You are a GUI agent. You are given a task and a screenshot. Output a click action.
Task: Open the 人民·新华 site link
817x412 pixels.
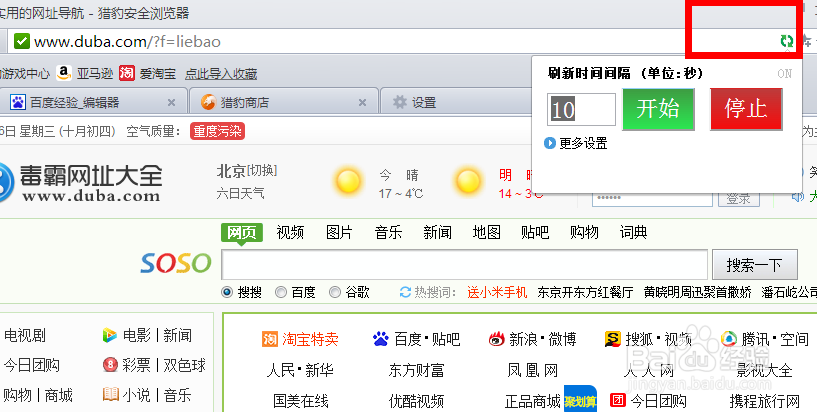pyautogui.click(x=300, y=370)
